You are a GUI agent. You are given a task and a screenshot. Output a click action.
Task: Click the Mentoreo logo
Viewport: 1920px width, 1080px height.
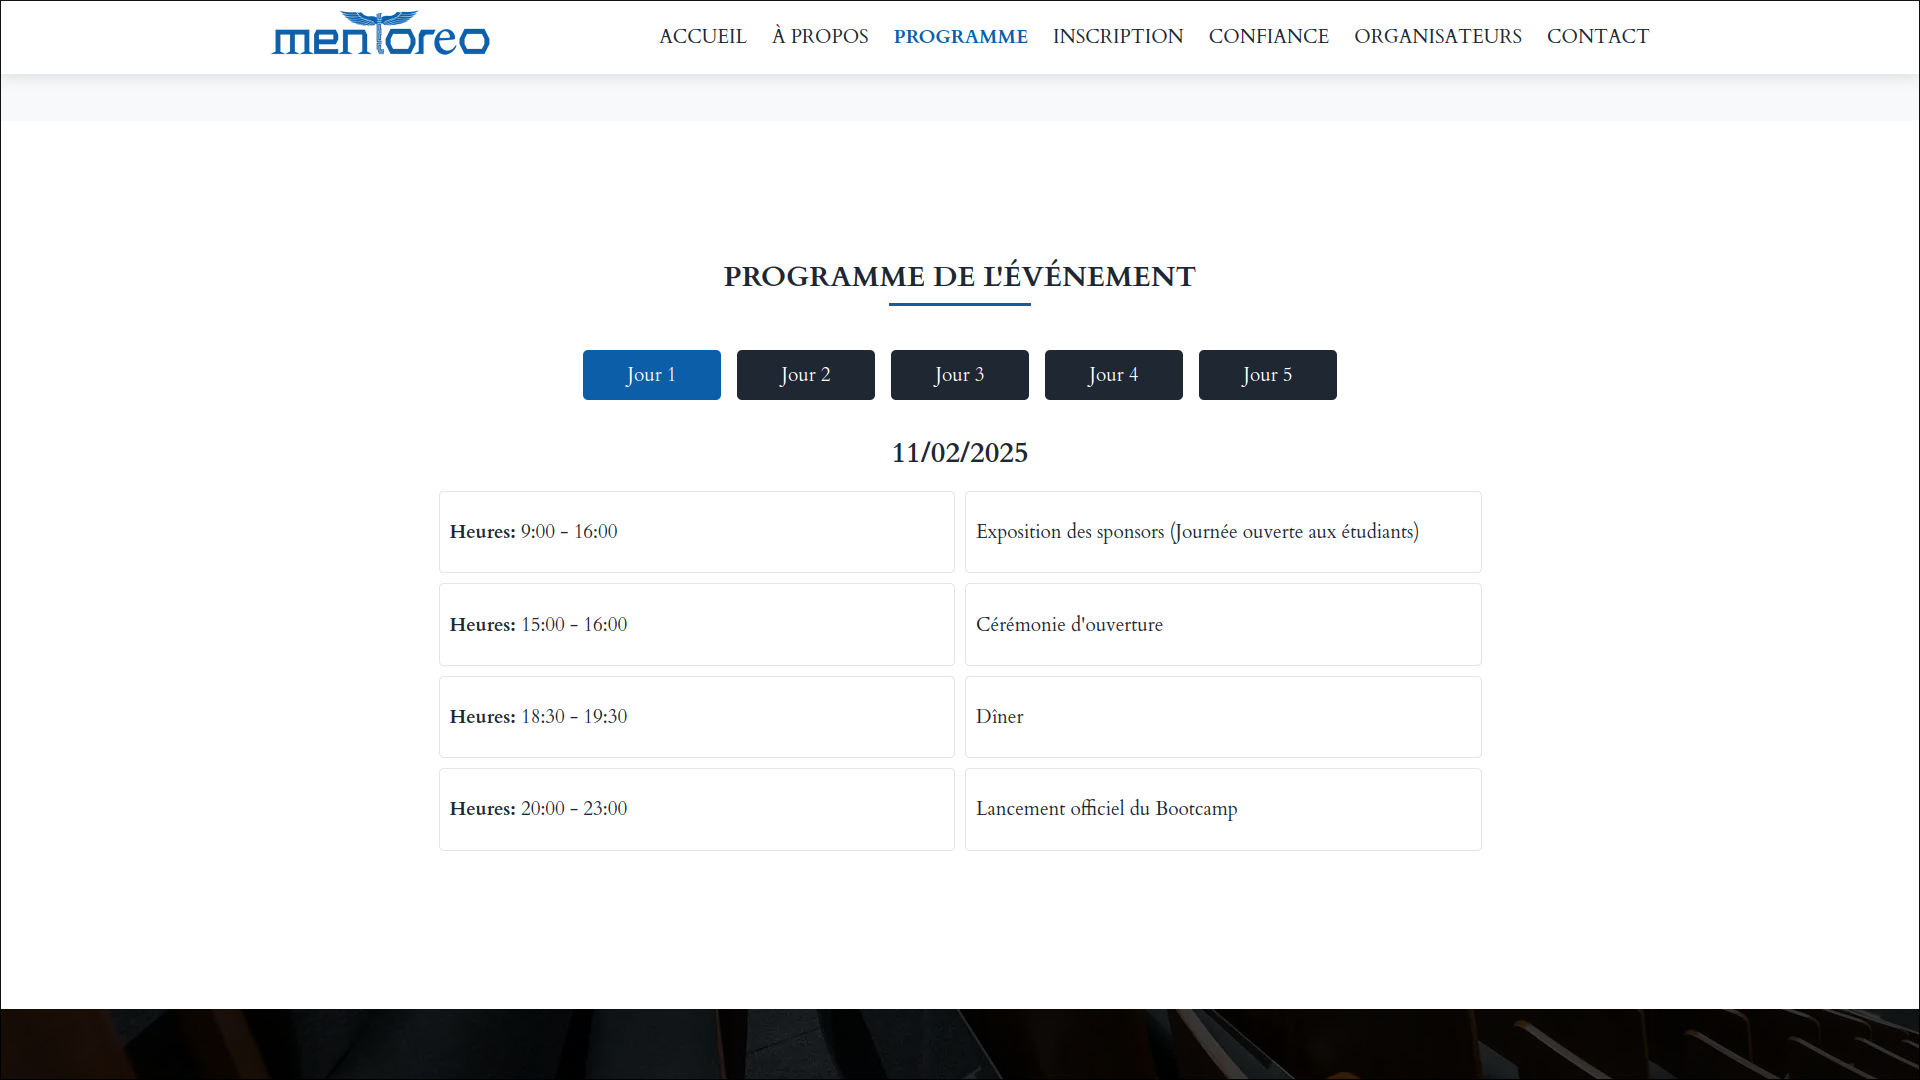coord(380,35)
